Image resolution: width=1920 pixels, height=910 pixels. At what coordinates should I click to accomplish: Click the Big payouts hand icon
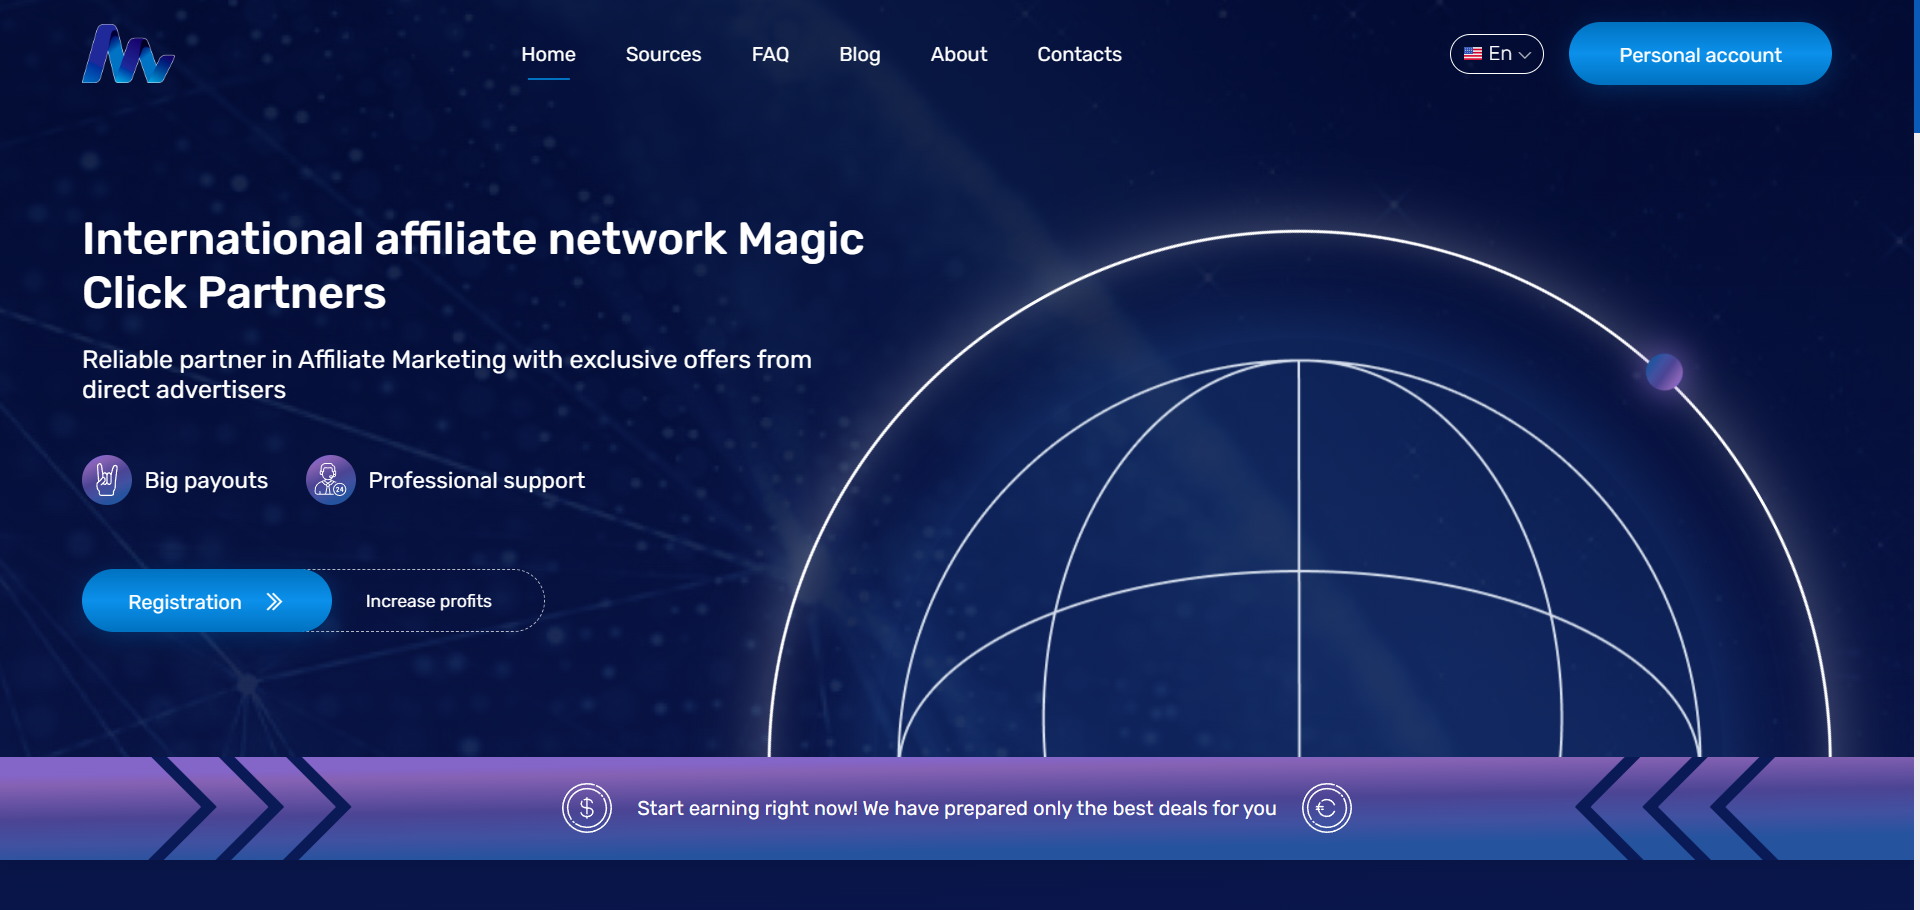107,480
